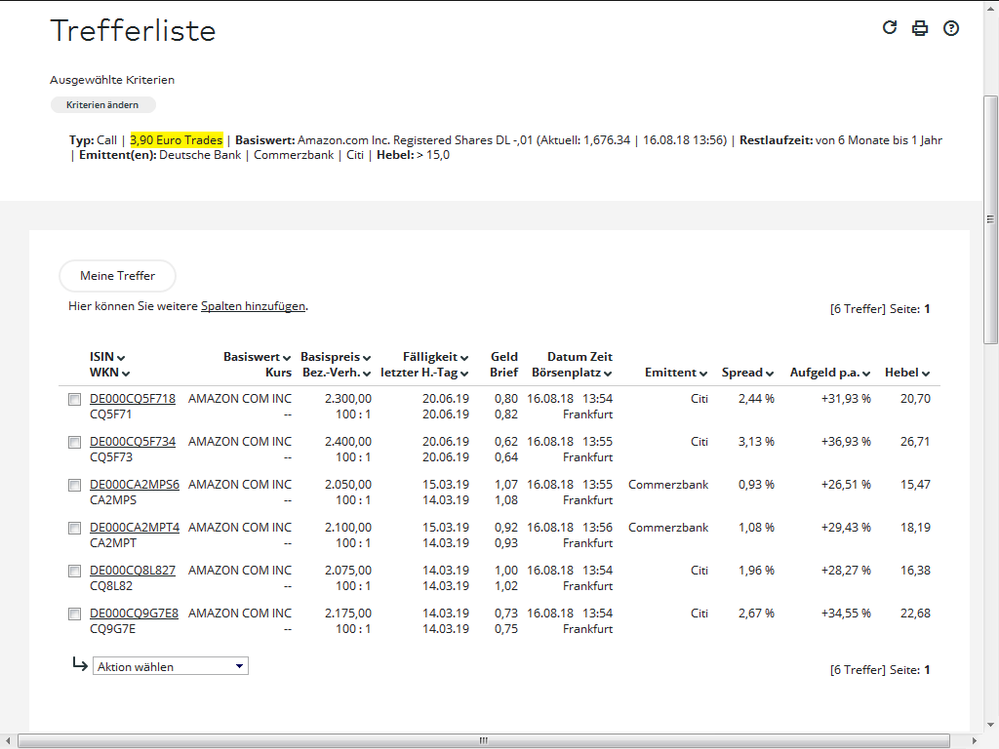The height and width of the screenshot is (749, 999).
Task: Tick the checkbox for DE000CQ5F718
Action: [x=74, y=399]
